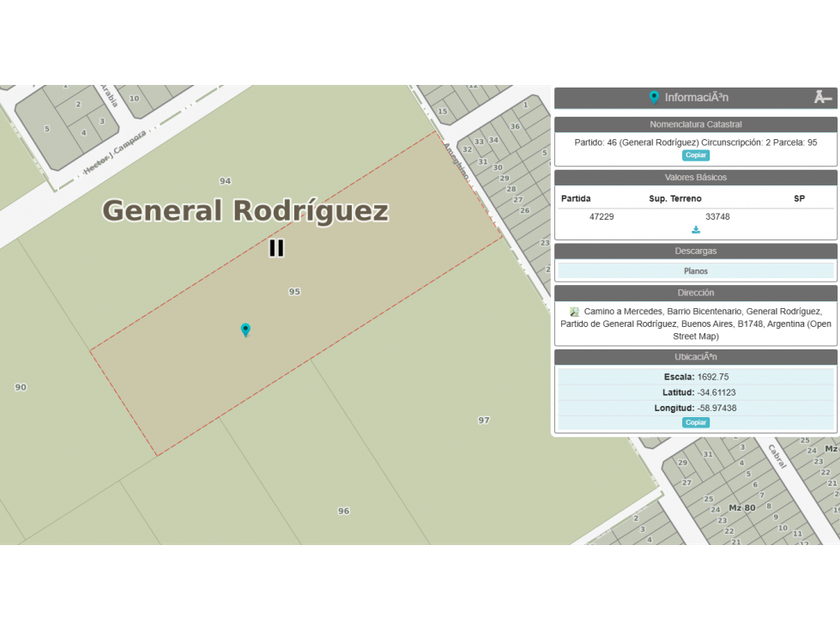Click the General Rodríguez map label
This screenshot has height=630, width=840.
tap(245, 211)
